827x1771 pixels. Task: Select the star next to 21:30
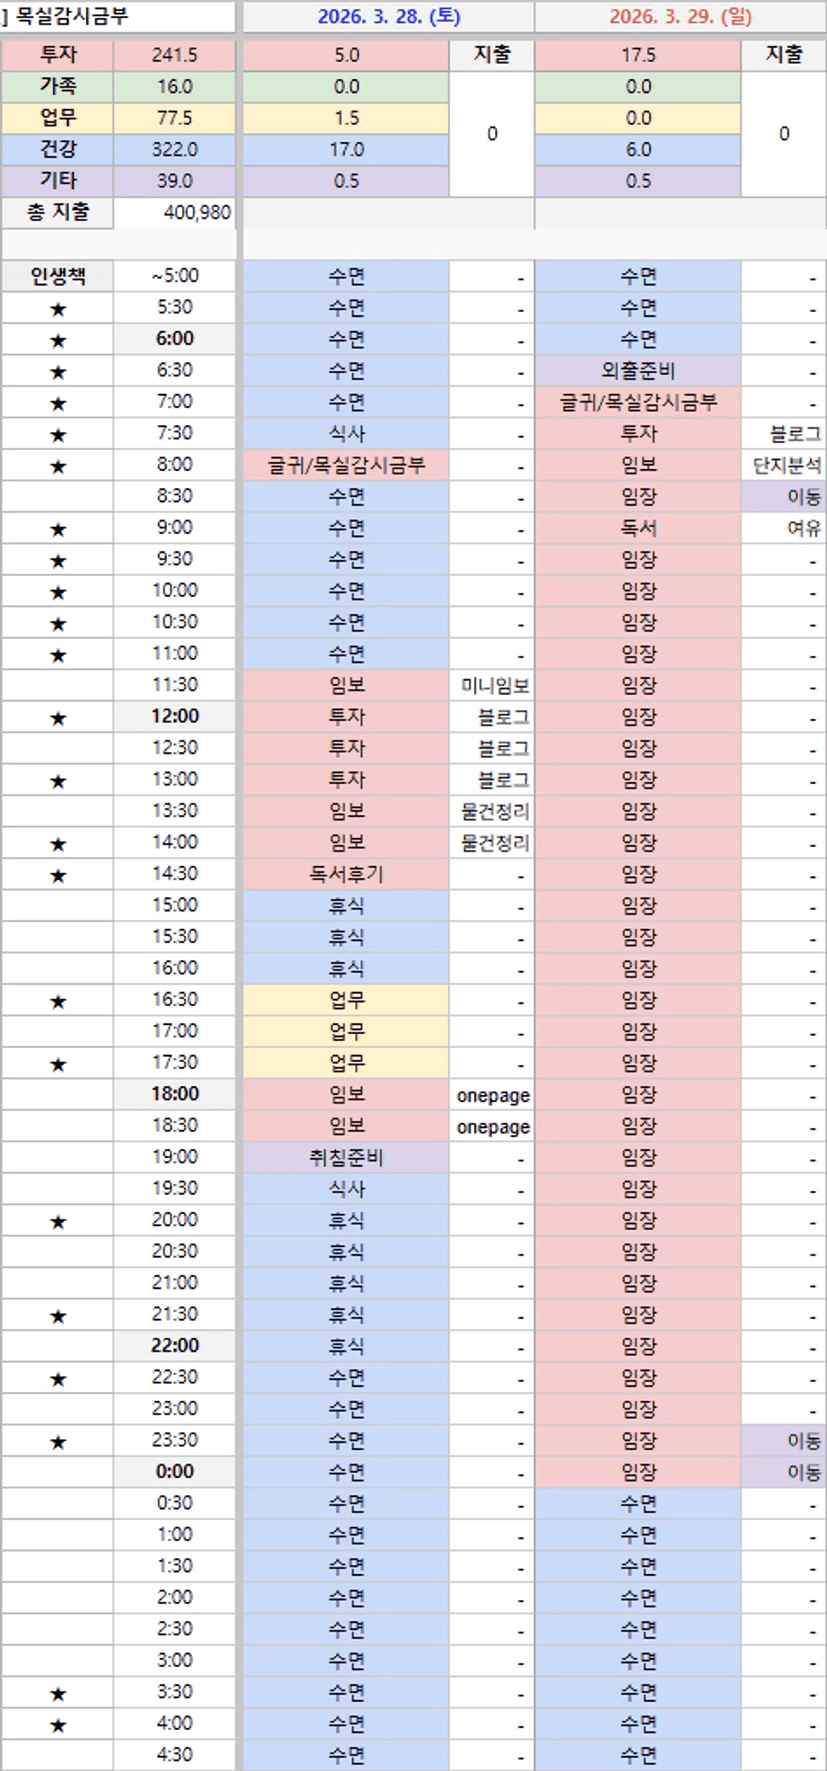click(58, 1315)
